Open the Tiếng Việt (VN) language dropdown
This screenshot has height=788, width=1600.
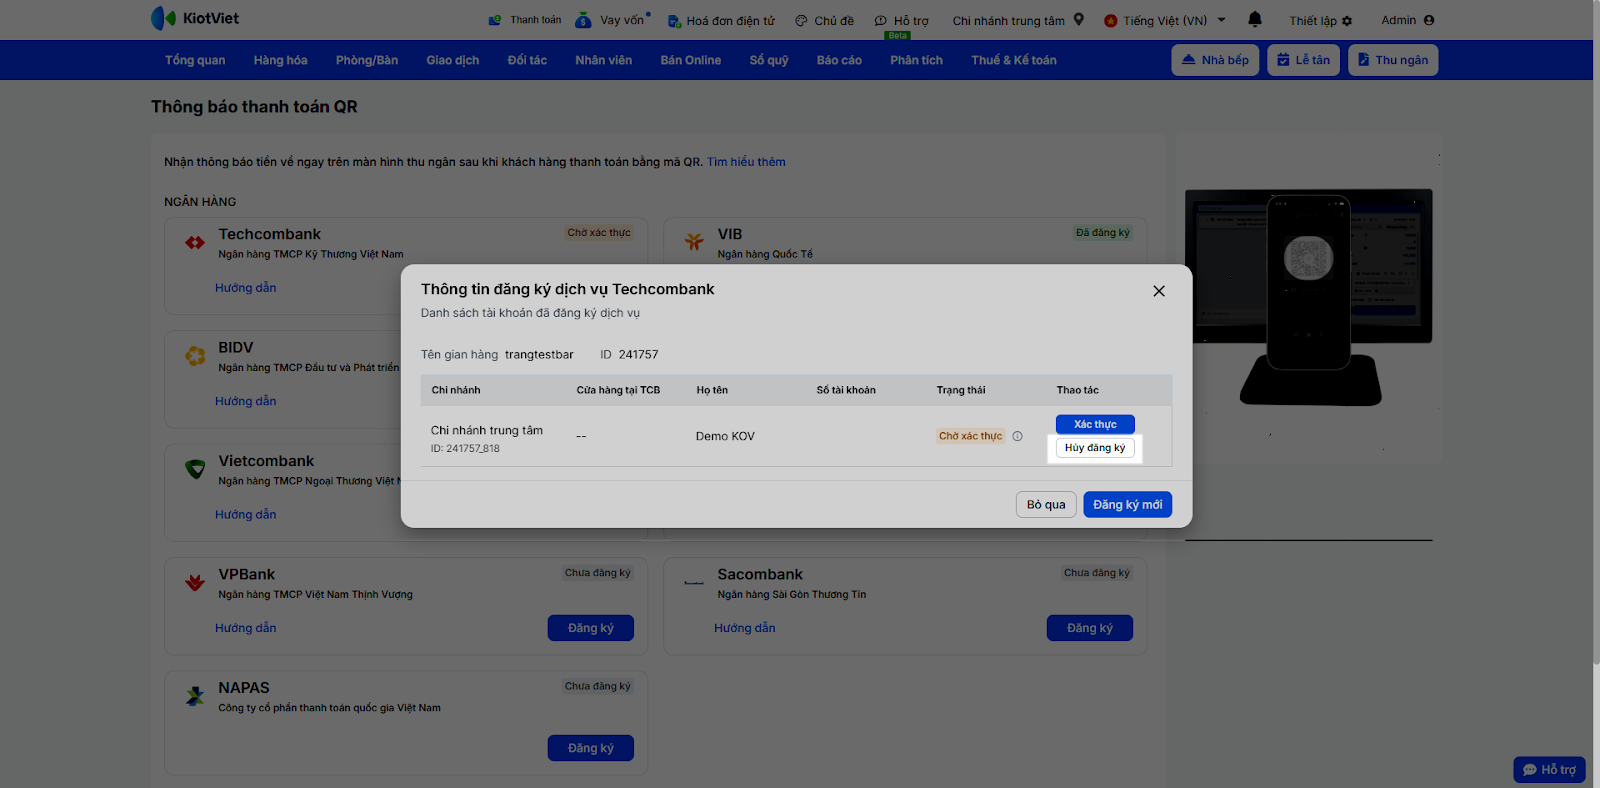click(x=1165, y=20)
